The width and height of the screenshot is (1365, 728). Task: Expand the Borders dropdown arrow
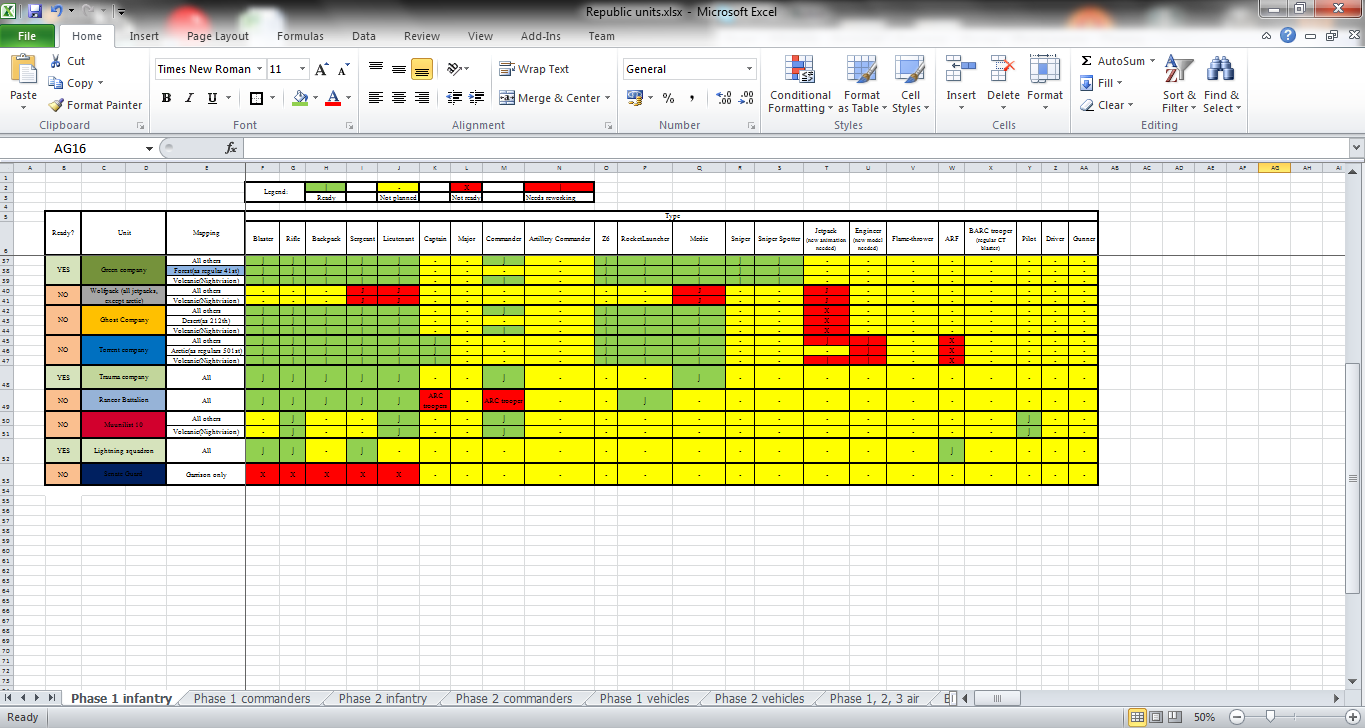point(273,98)
